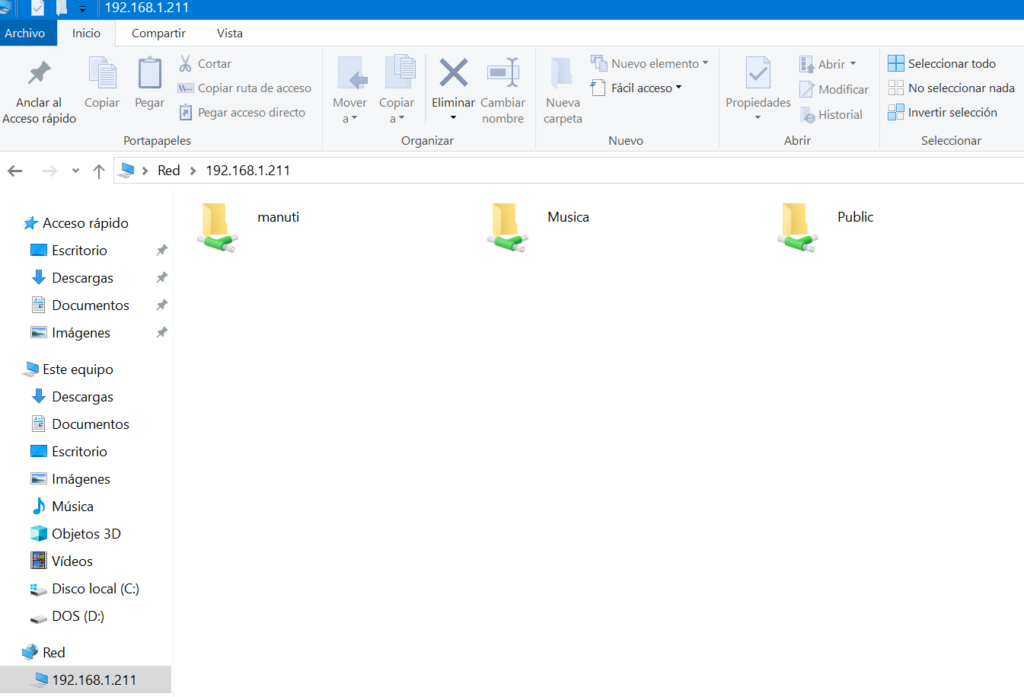Open the recent locations dropdown arrow
This screenshot has height=697, width=1024.
point(76,171)
